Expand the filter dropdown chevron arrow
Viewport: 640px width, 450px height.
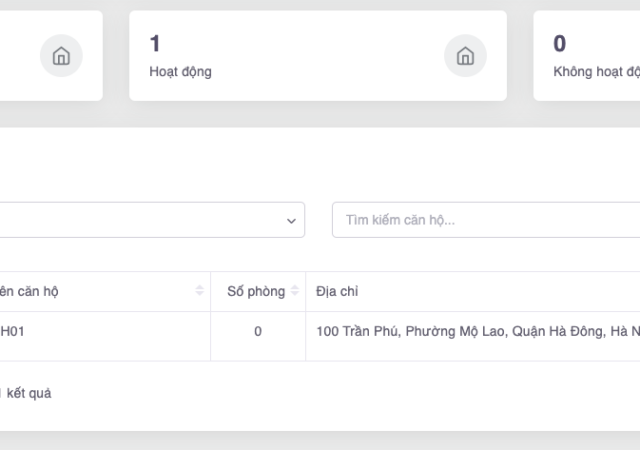tap(291, 220)
